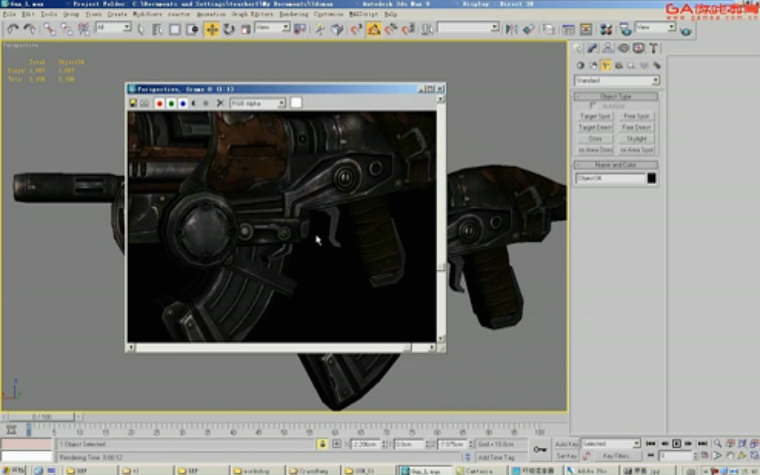Collapse the Object Type rollout
Viewport: 760px width, 475px height.
(616, 96)
